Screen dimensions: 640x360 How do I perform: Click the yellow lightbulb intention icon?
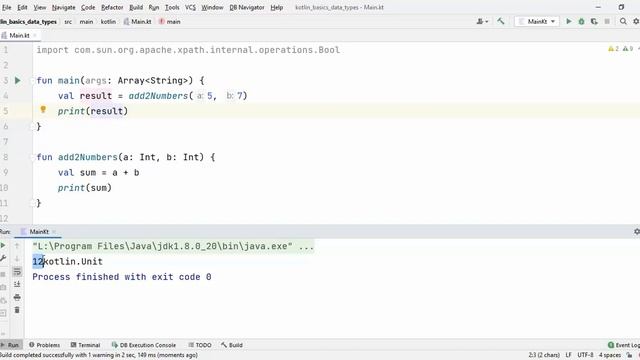pyautogui.click(x=43, y=109)
